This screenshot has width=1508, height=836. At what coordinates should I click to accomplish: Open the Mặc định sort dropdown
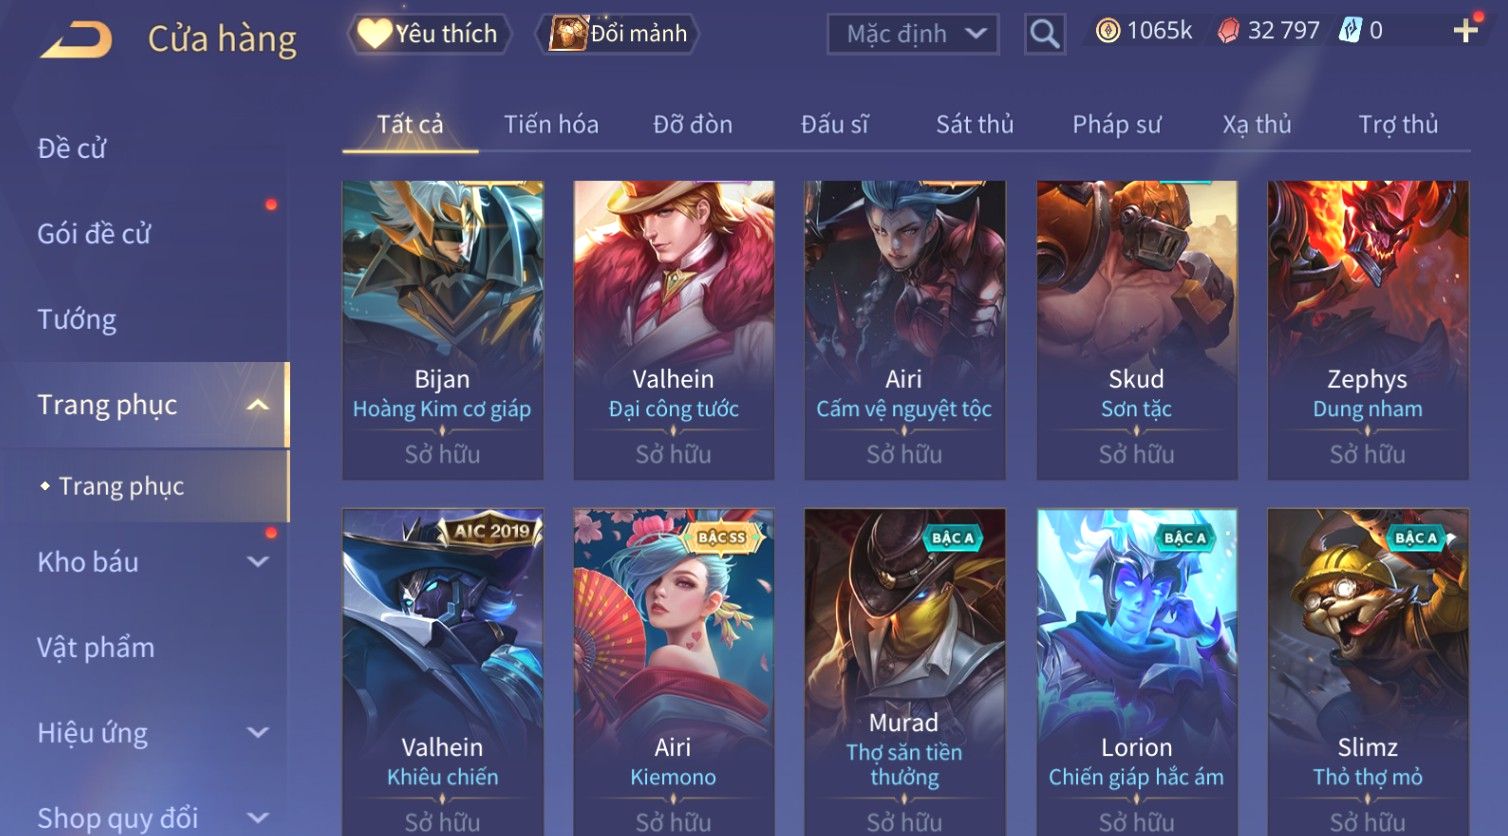[913, 34]
